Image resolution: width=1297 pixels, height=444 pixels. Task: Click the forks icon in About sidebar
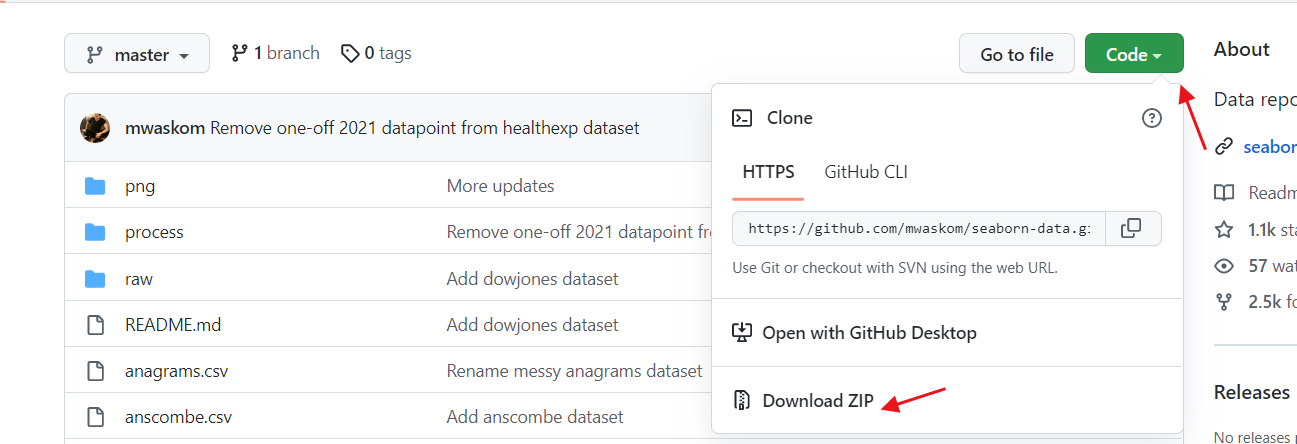[x=1224, y=301]
